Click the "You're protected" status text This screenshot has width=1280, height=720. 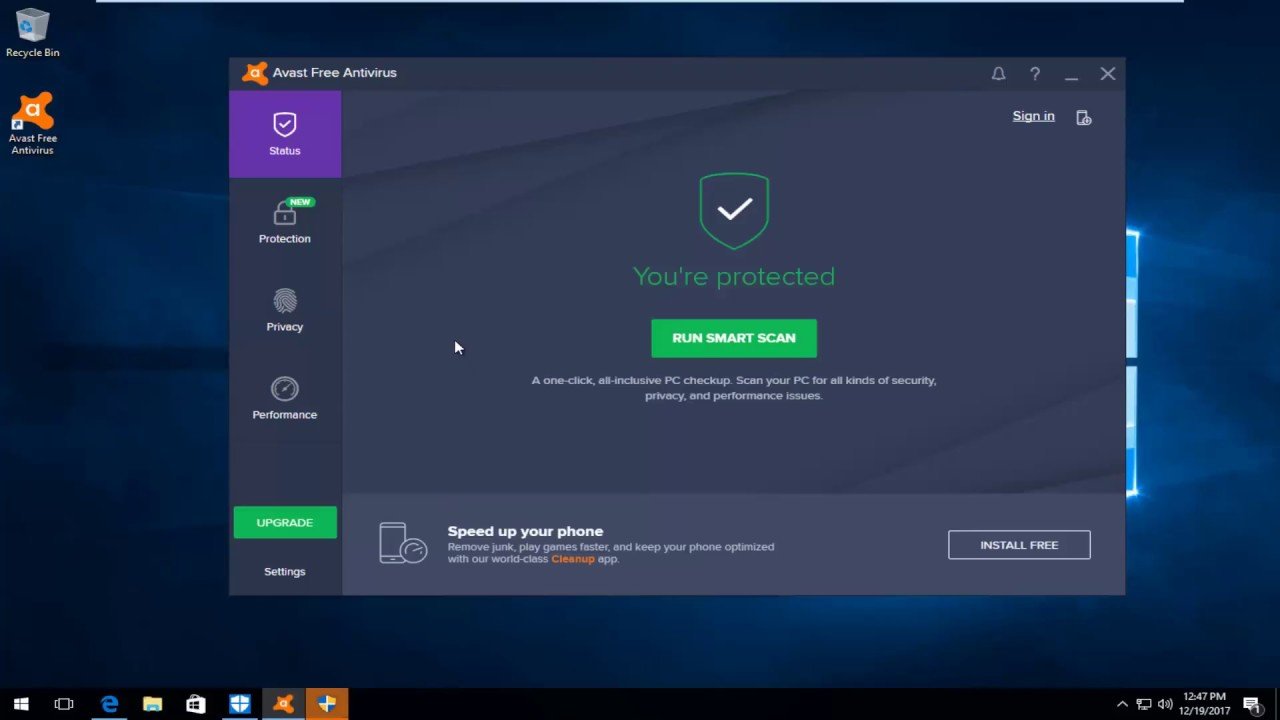coord(734,276)
